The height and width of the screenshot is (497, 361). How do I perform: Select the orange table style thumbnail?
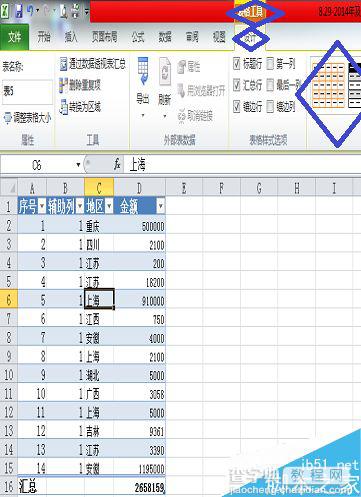(x=328, y=85)
